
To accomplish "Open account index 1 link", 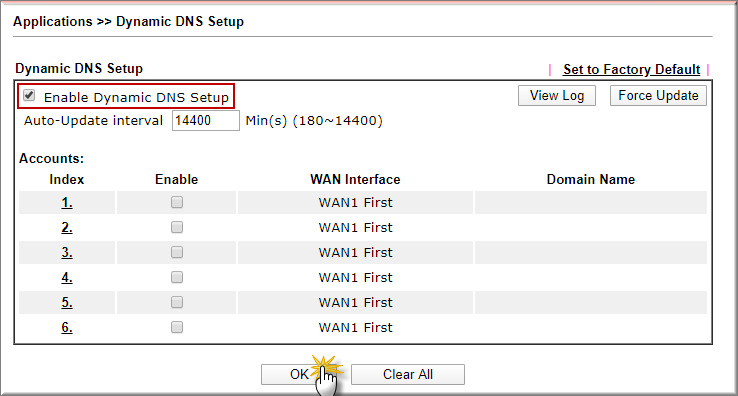I will 67,203.
